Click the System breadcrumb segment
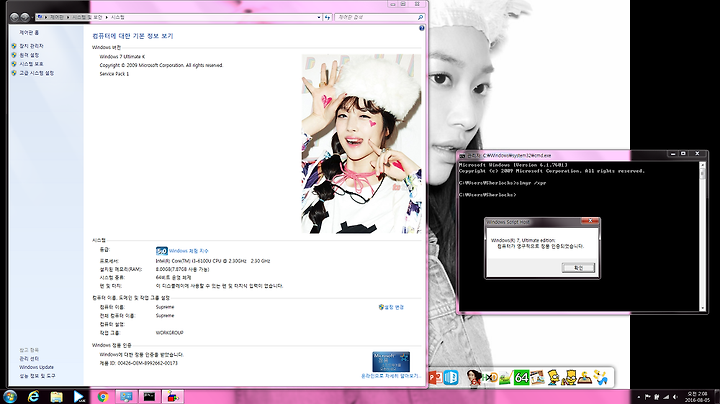This screenshot has width=720, height=404. point(118,17)
